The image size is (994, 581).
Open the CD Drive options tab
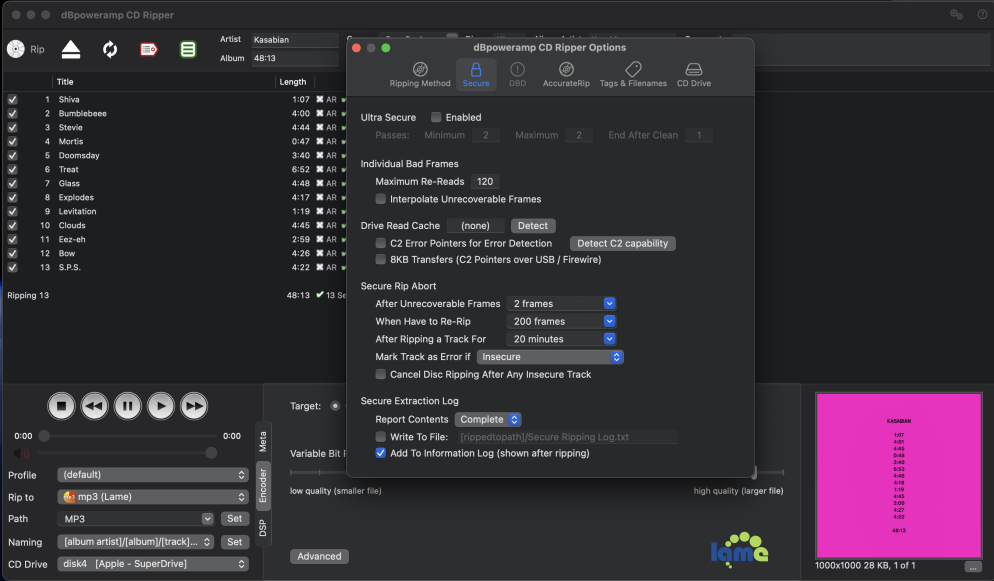click(x=693, y=74)
